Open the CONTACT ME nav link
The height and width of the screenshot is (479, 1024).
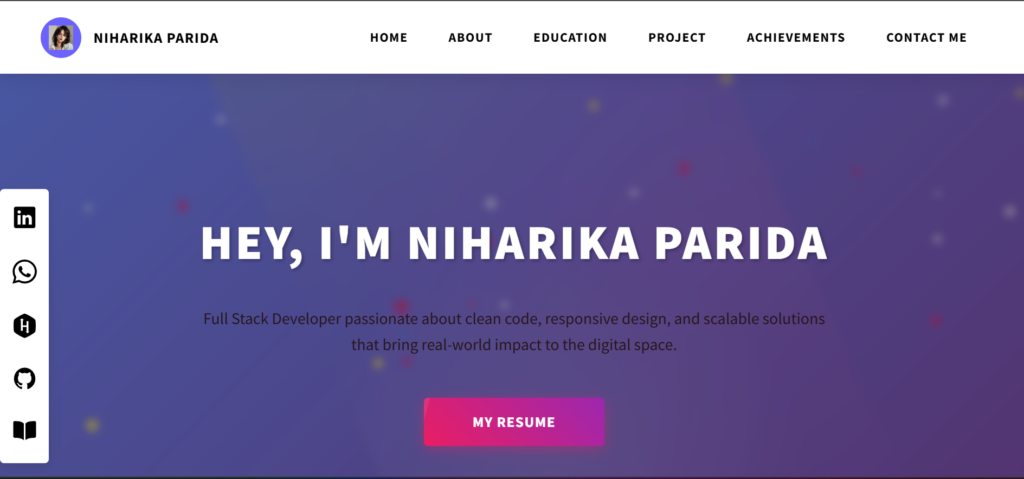click(926, 38)
